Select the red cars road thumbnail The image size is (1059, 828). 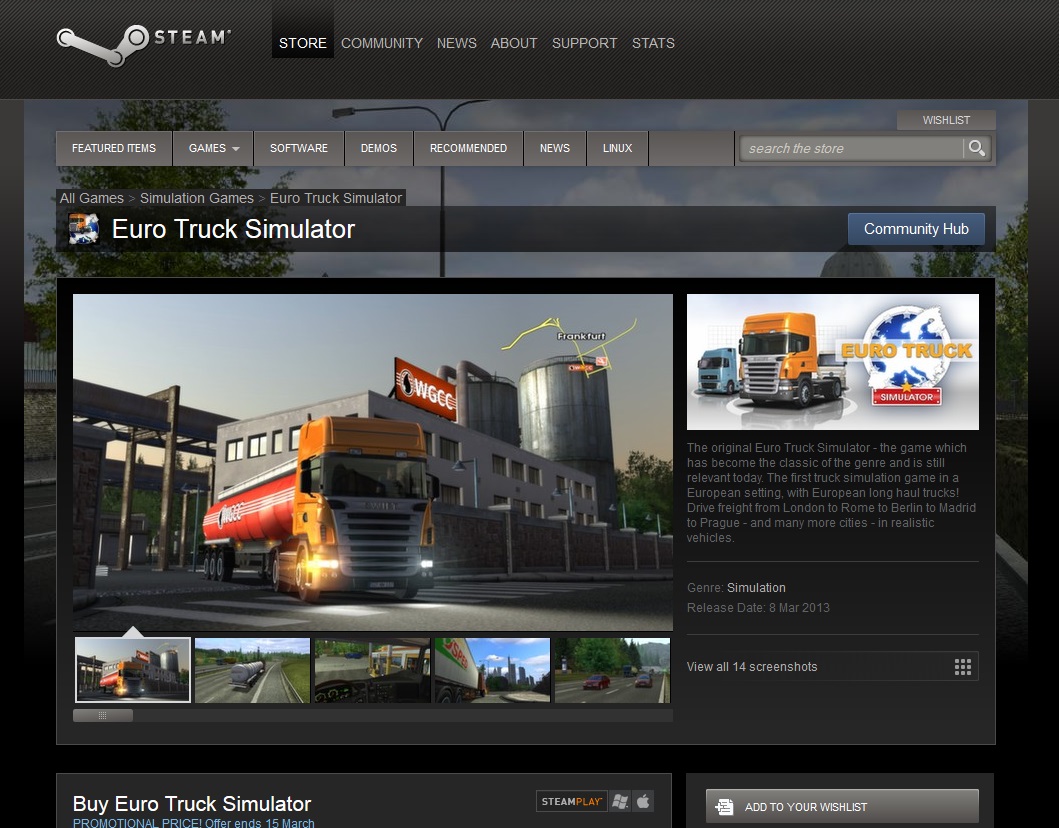coord(613,671)
